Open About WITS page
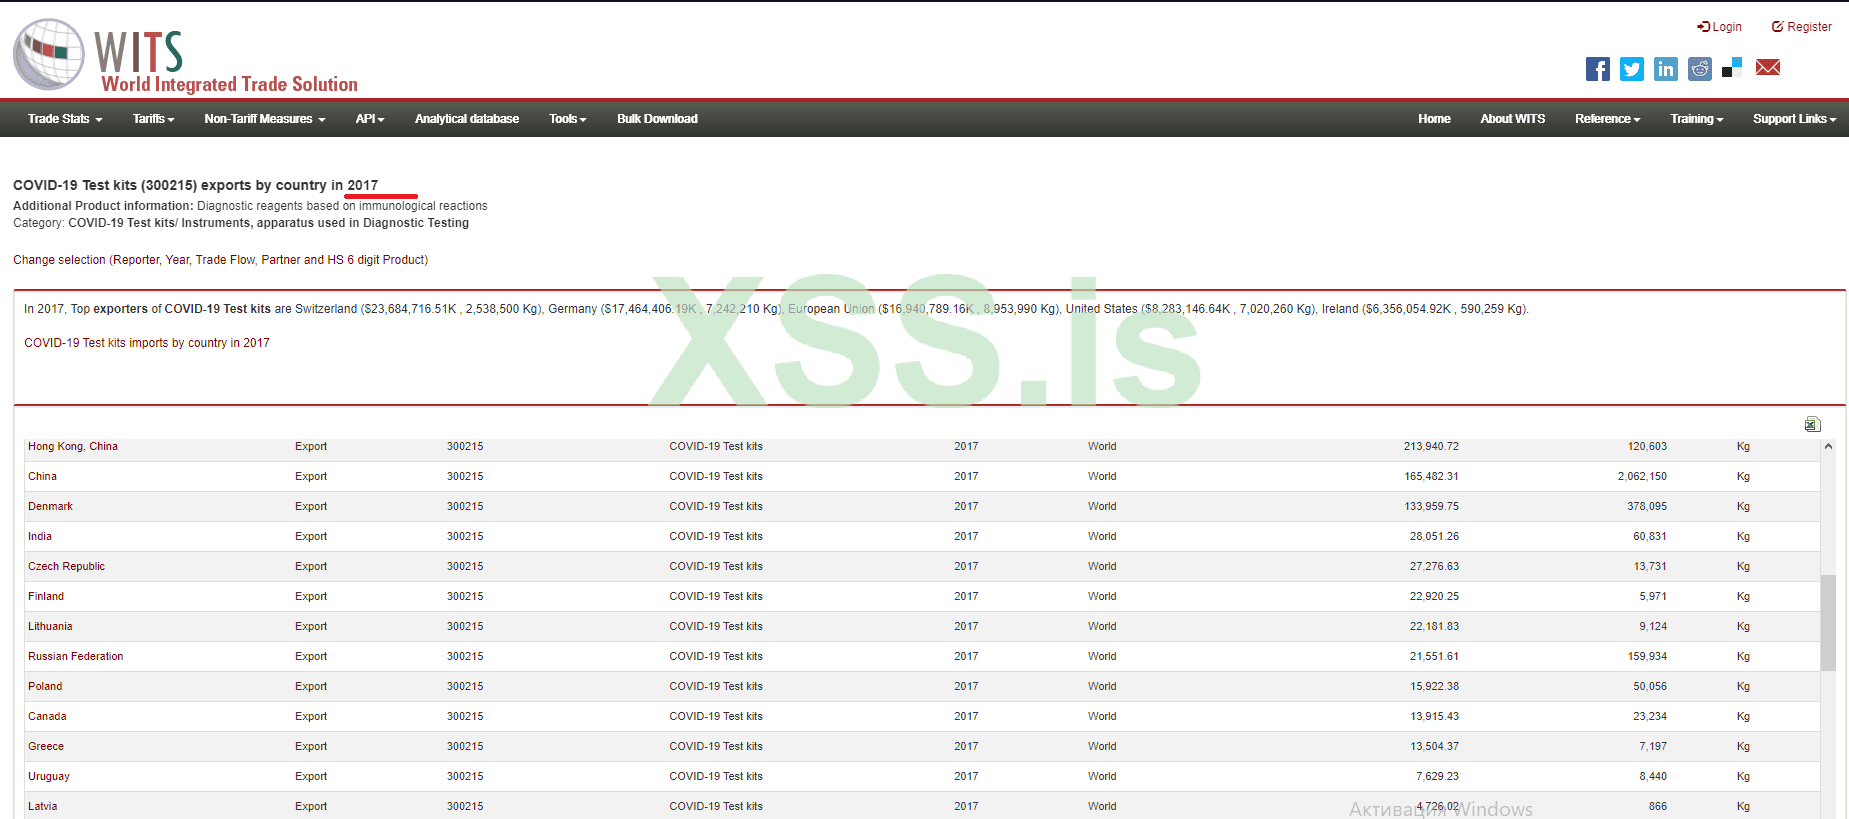This screenshot has height=819, width=1849. [1513, 119]
